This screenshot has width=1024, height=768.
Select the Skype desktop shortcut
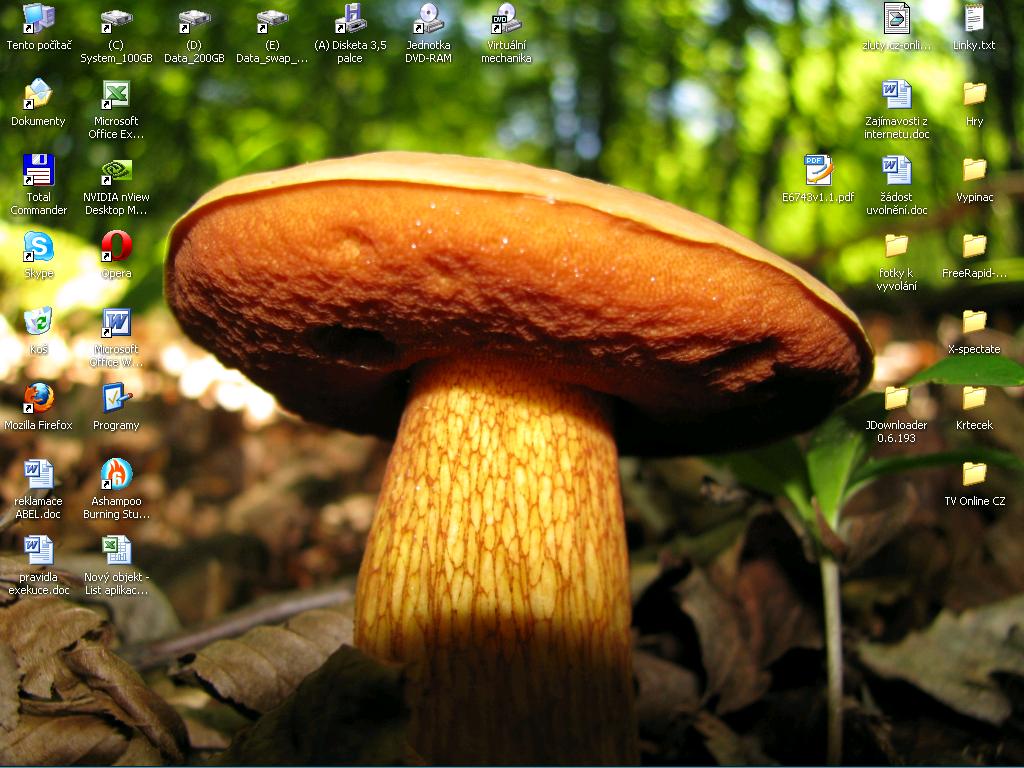click(38, 247)
